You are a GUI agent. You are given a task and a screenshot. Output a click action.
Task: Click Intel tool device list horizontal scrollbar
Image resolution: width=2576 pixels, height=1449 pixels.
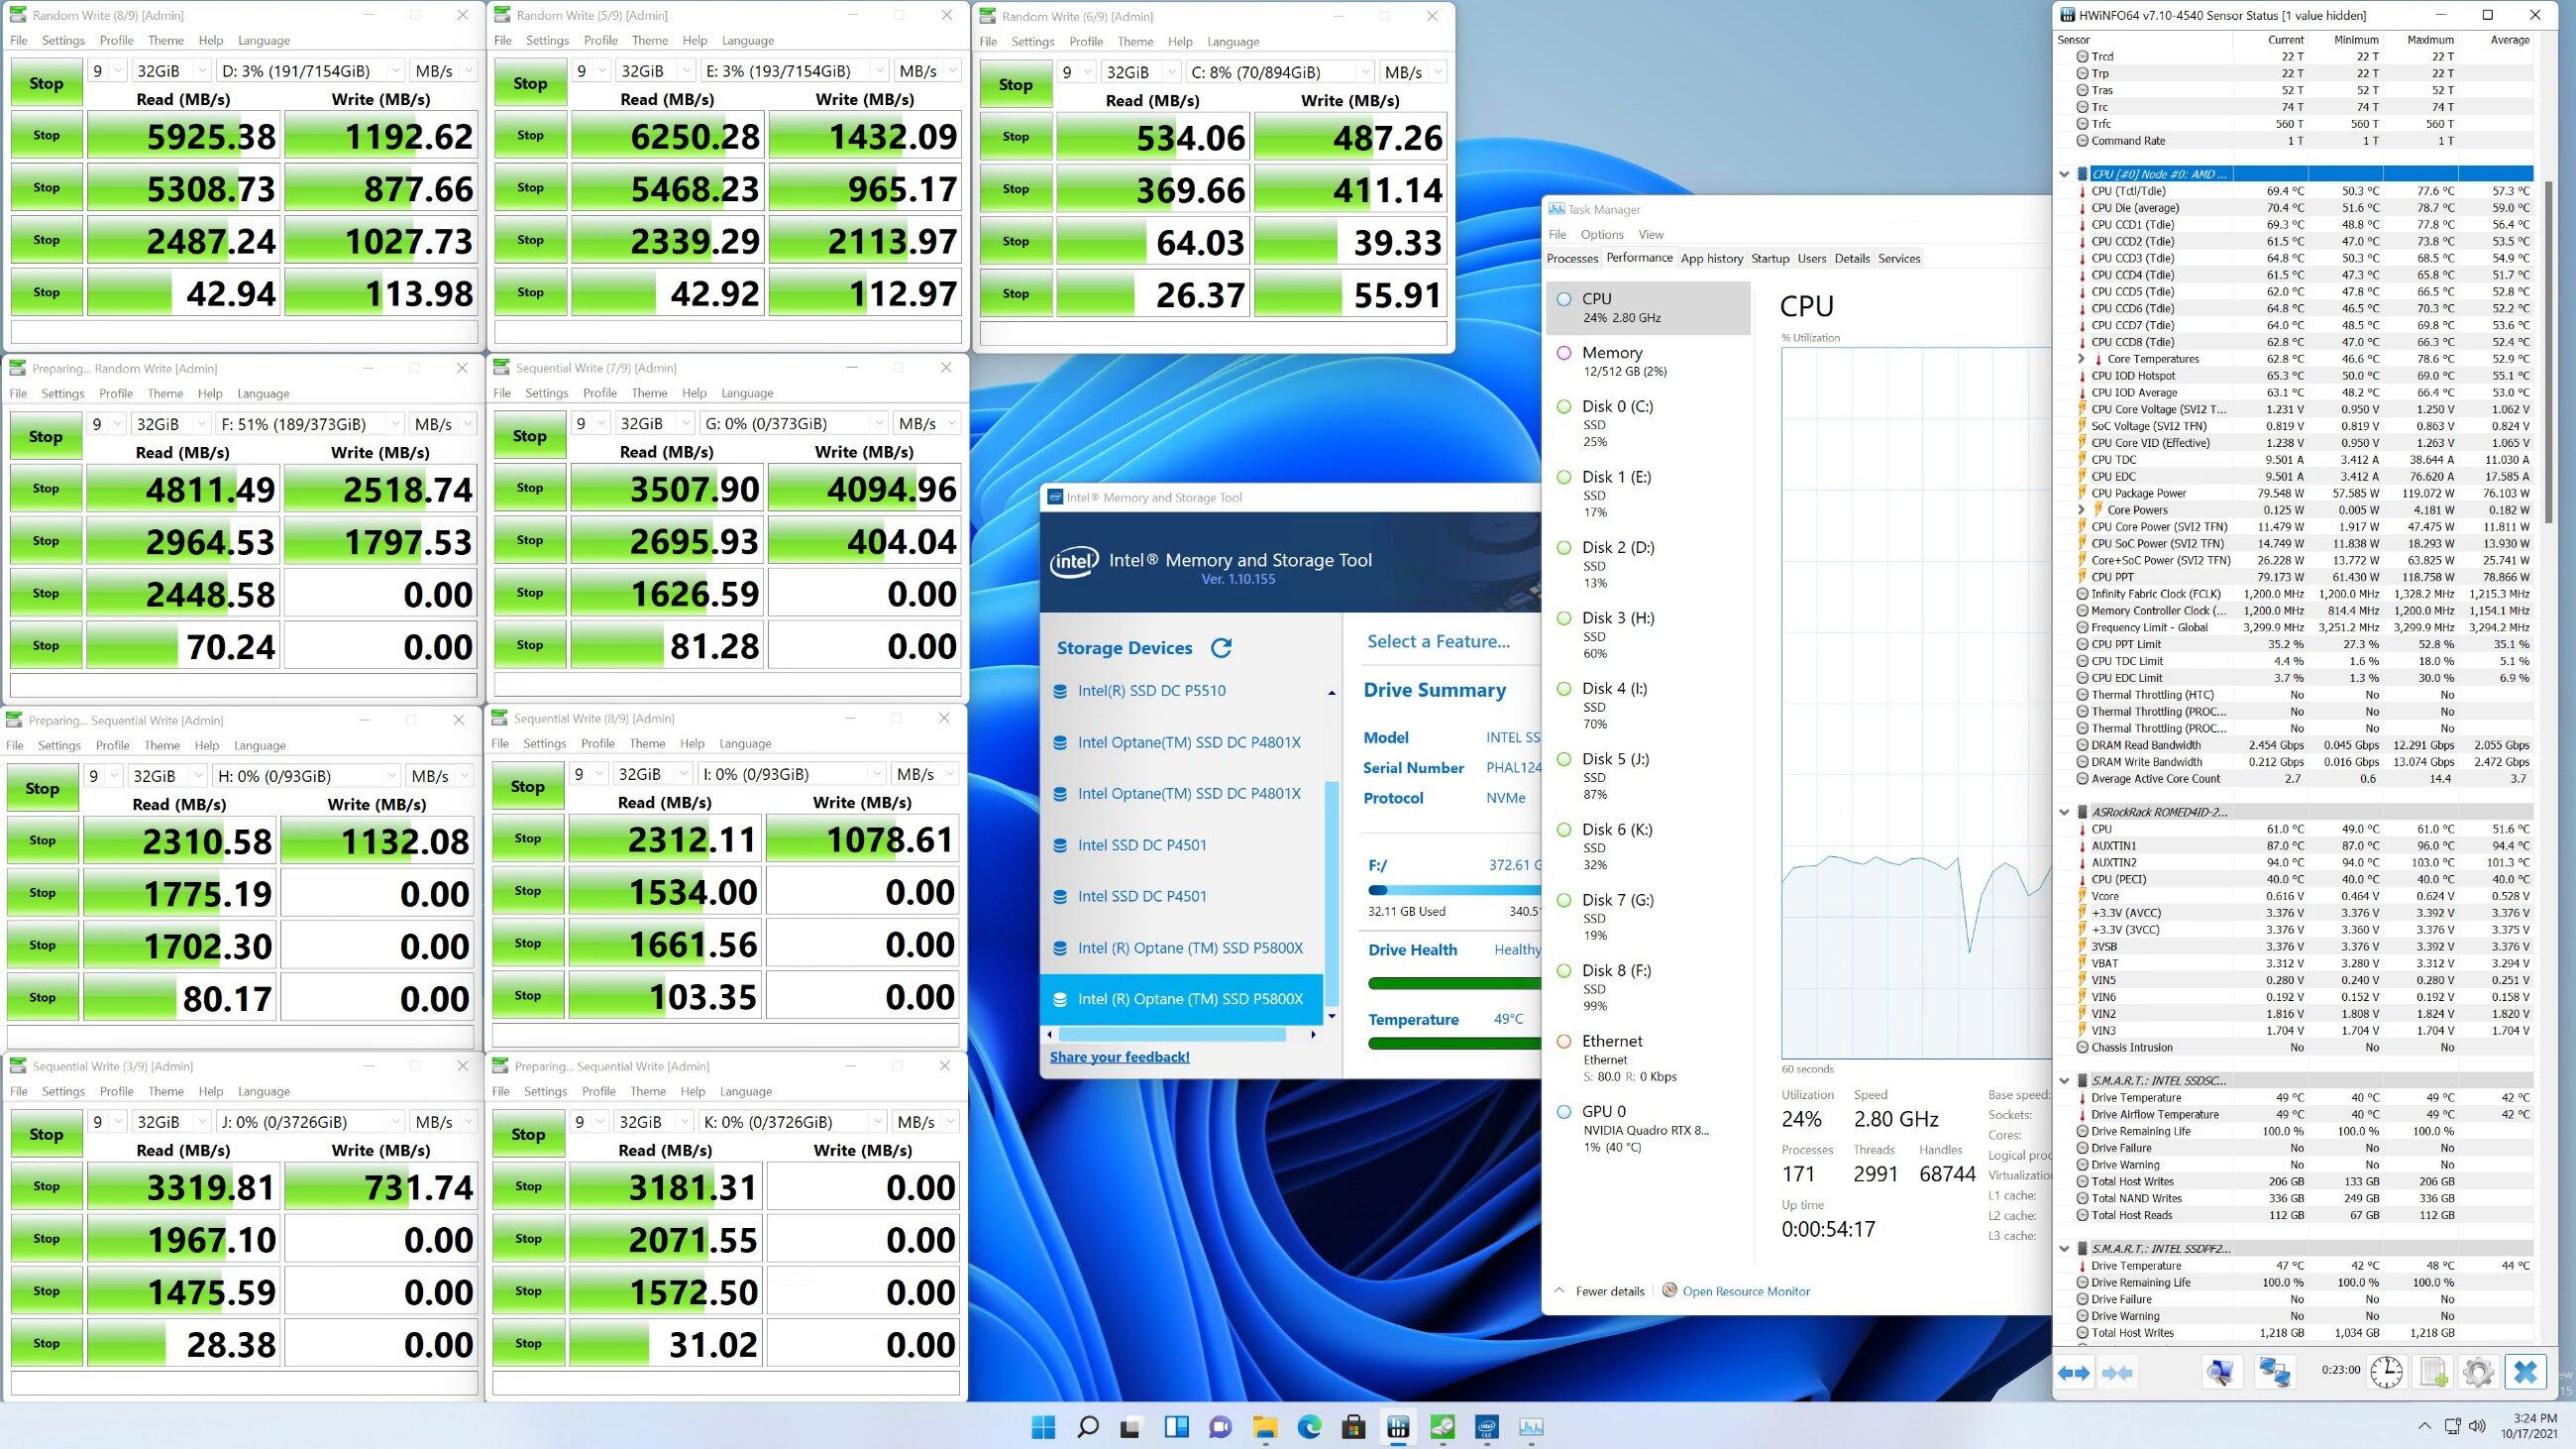1172,1034
